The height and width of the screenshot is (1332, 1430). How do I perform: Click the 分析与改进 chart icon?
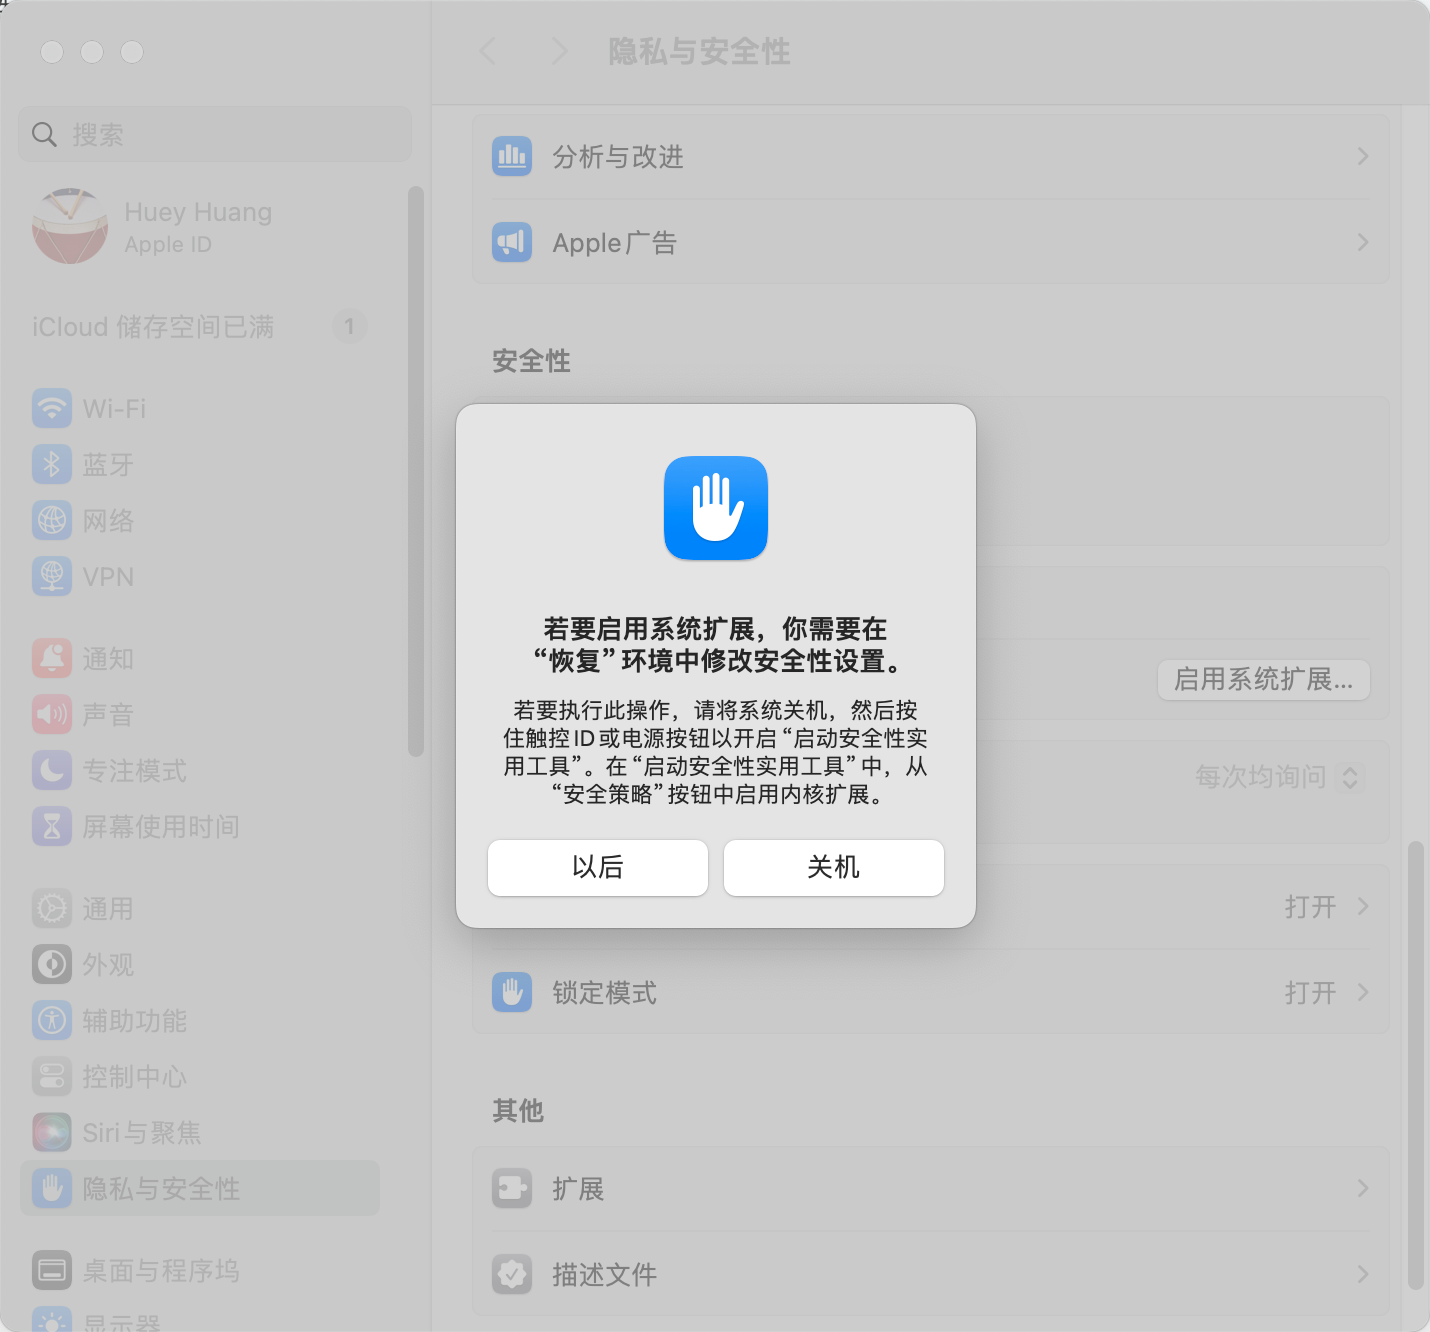[512, 156]
